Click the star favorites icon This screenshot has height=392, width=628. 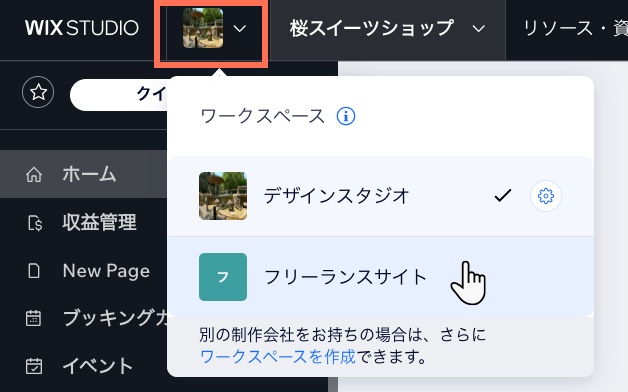point(38,92)
